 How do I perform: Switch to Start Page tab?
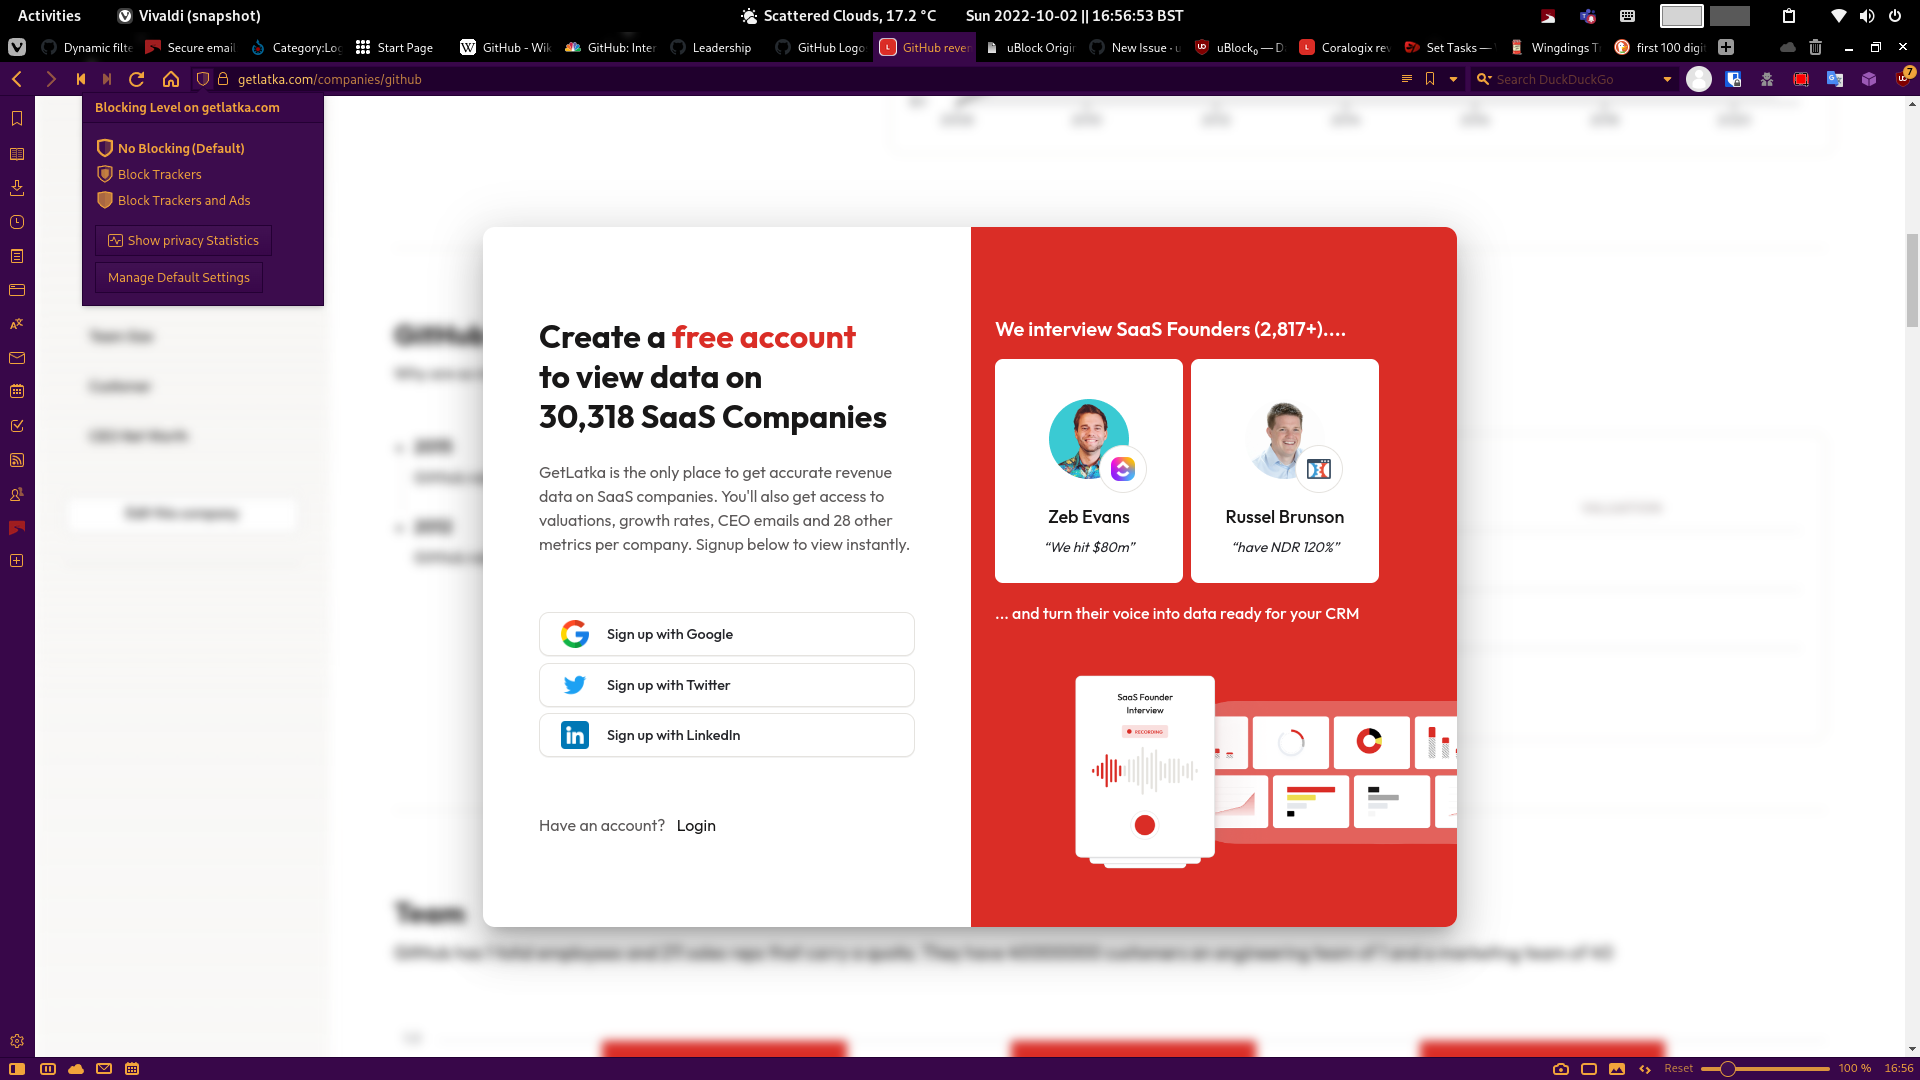[396, 47]
